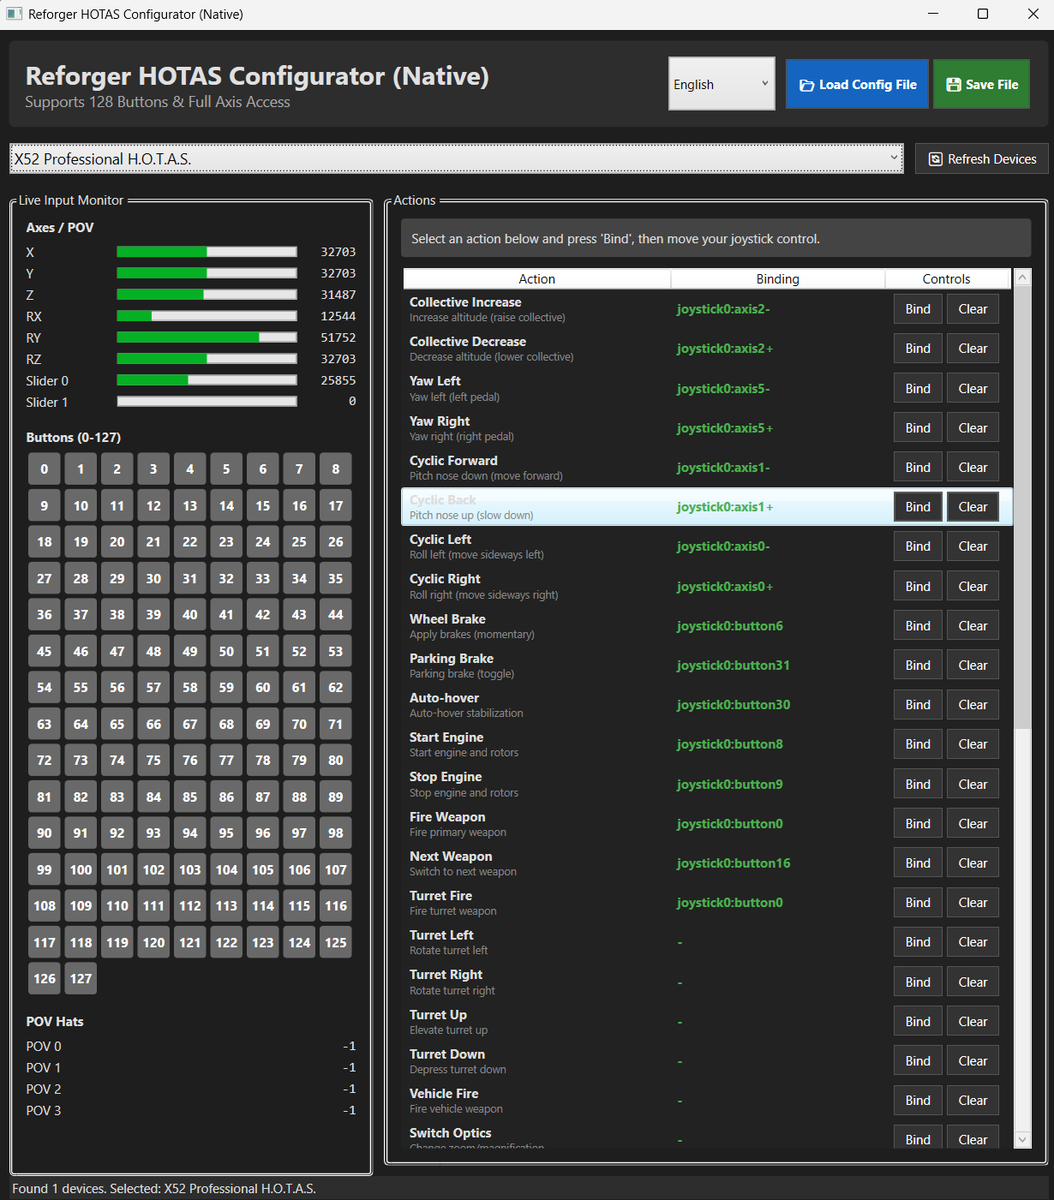1054x1200 pixels.
Task: Click the status bar Found 1 devices message
Action: pos(164,1188)
